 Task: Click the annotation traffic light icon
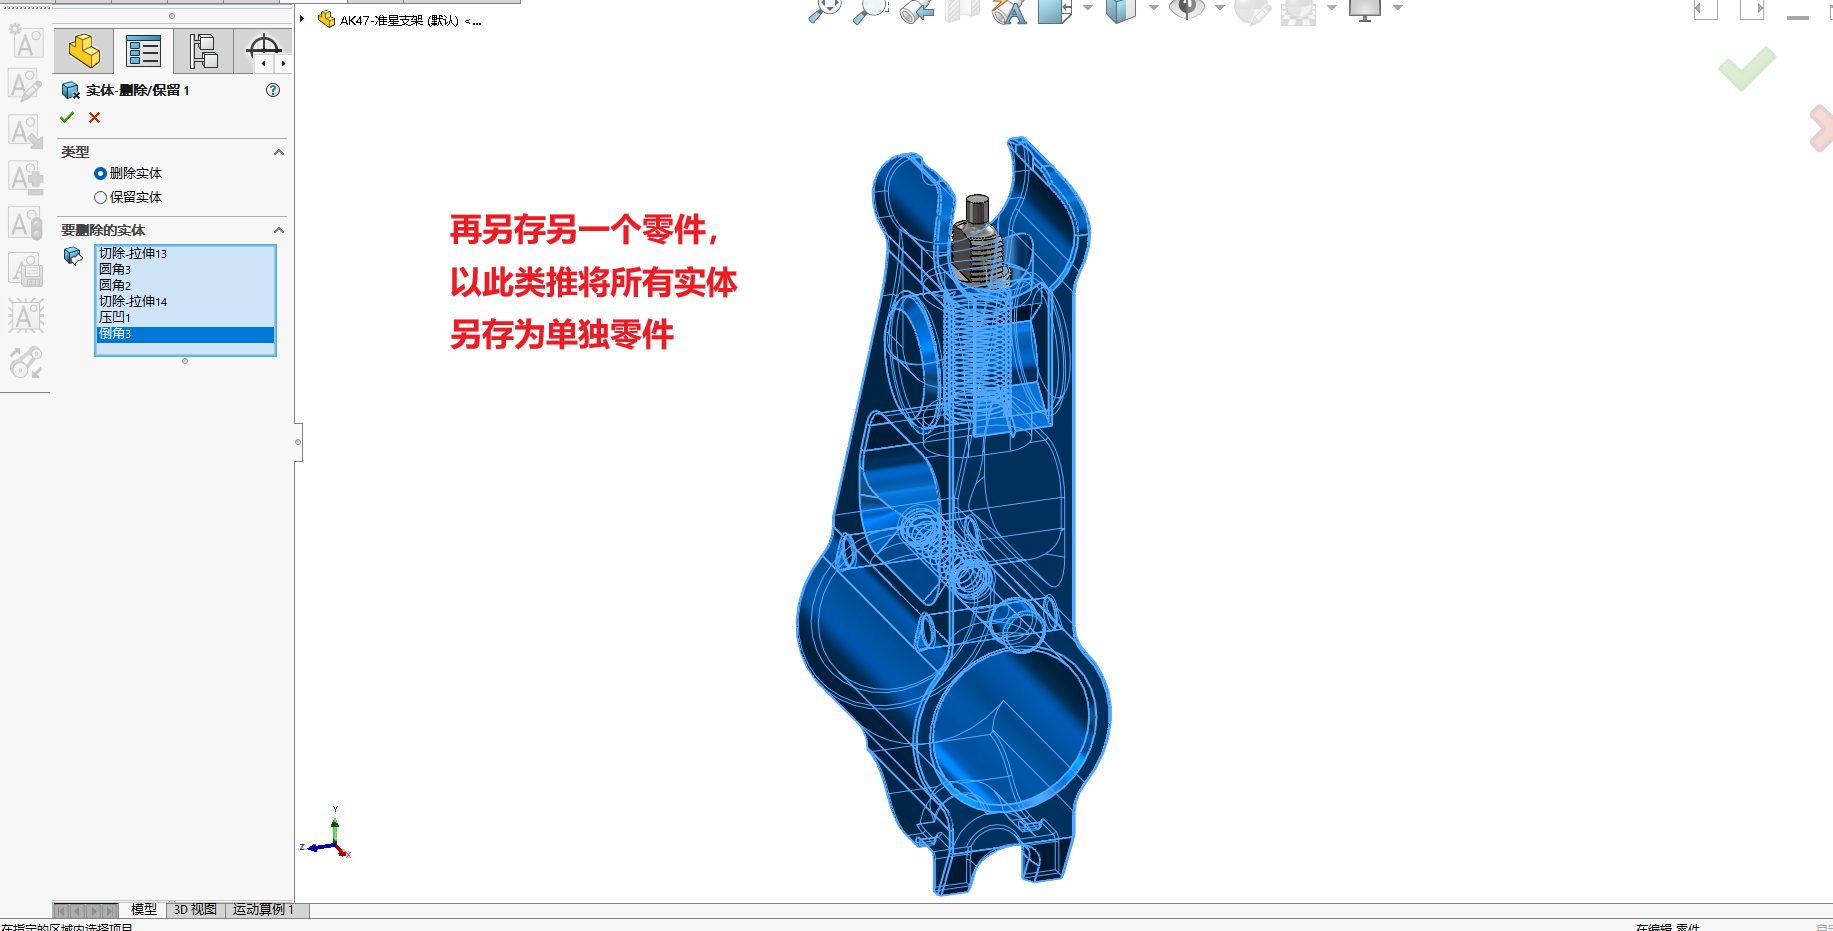tap(26, 224)
